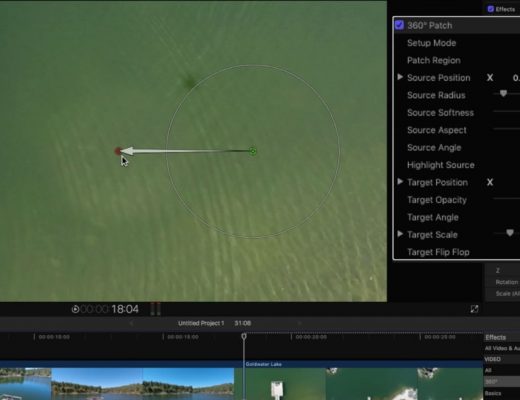Click the Source Position X value field

pyautogui.click(x=516, y=78)
